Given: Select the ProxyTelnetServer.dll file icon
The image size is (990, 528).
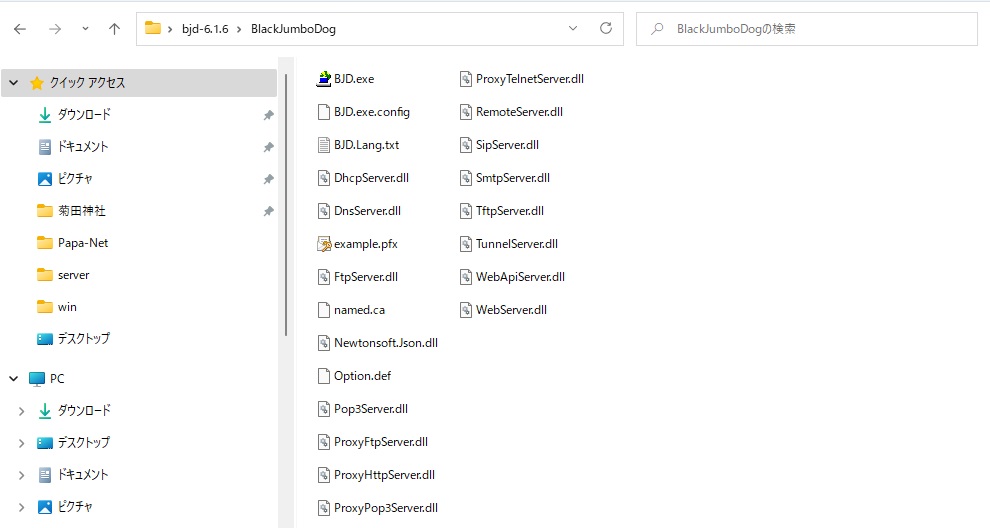Looking at the screenshot, I should 465,79.
